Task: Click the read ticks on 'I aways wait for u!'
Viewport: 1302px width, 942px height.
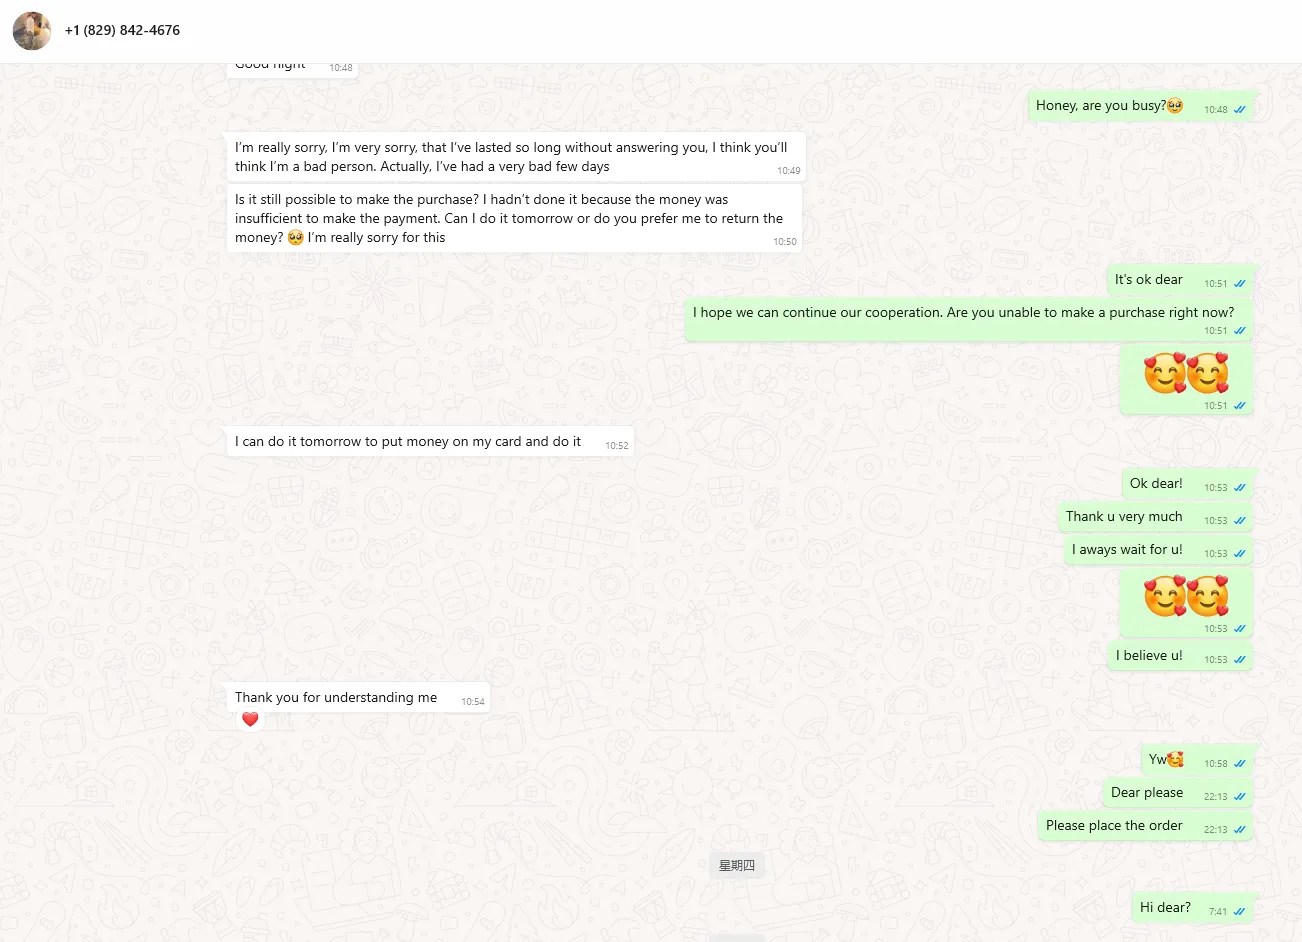Action: click(1240, 554)
